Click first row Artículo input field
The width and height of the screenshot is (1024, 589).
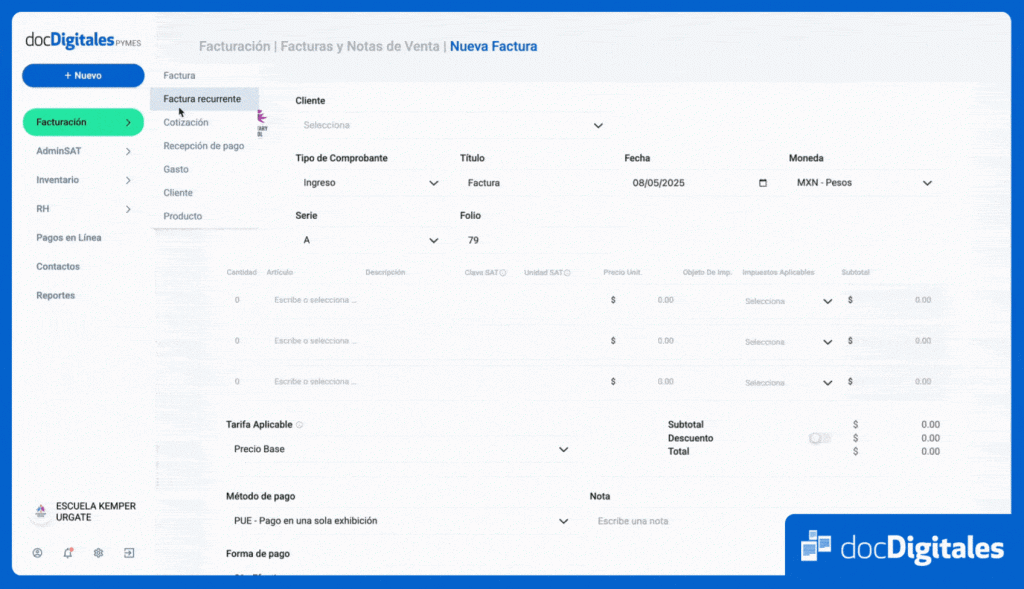[x=315, y=300]
